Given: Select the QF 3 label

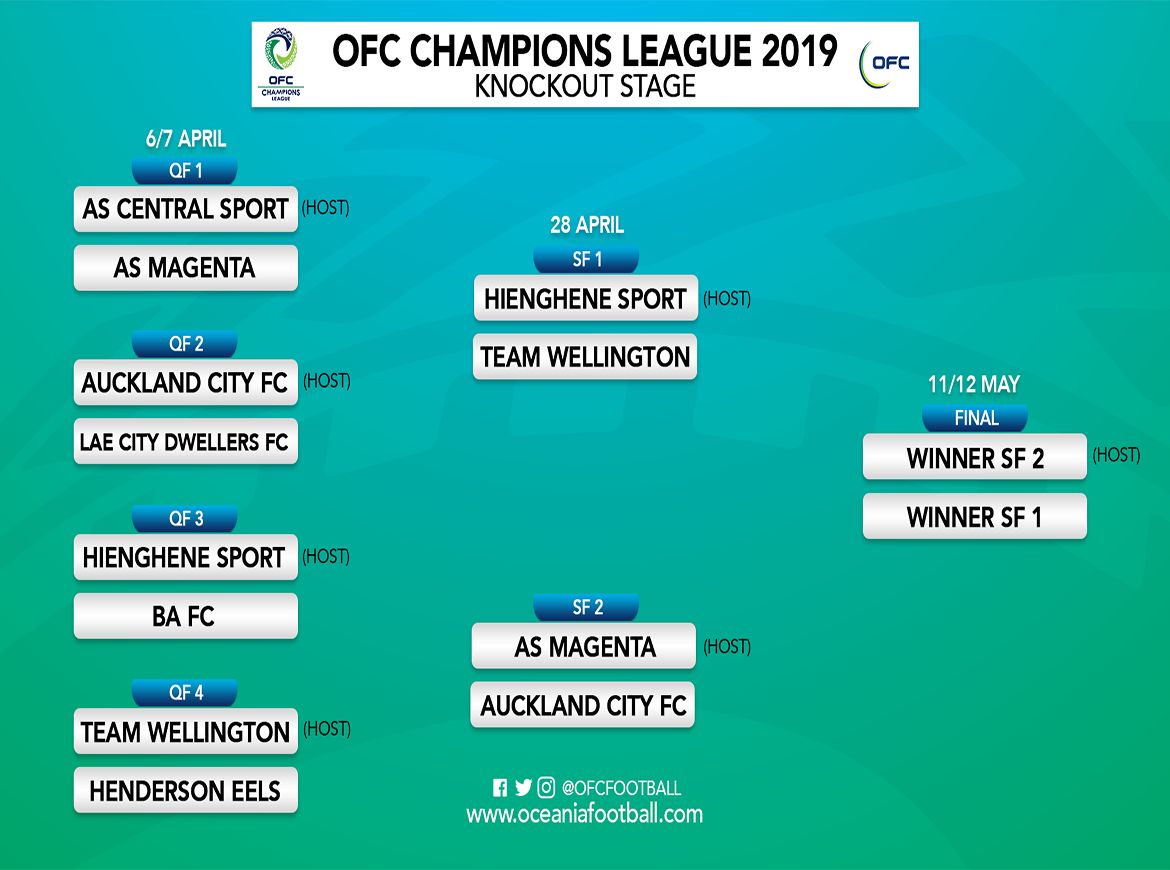Looking at the screenshot, I should 185,518.
